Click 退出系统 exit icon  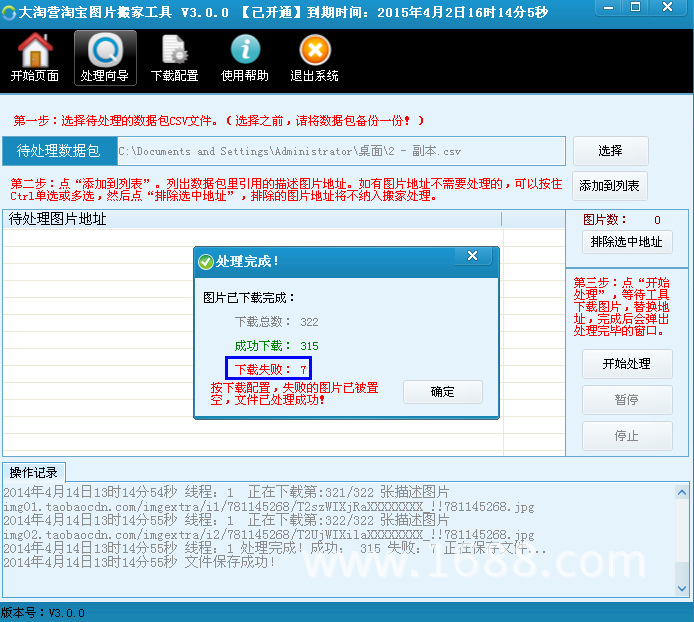314,58
